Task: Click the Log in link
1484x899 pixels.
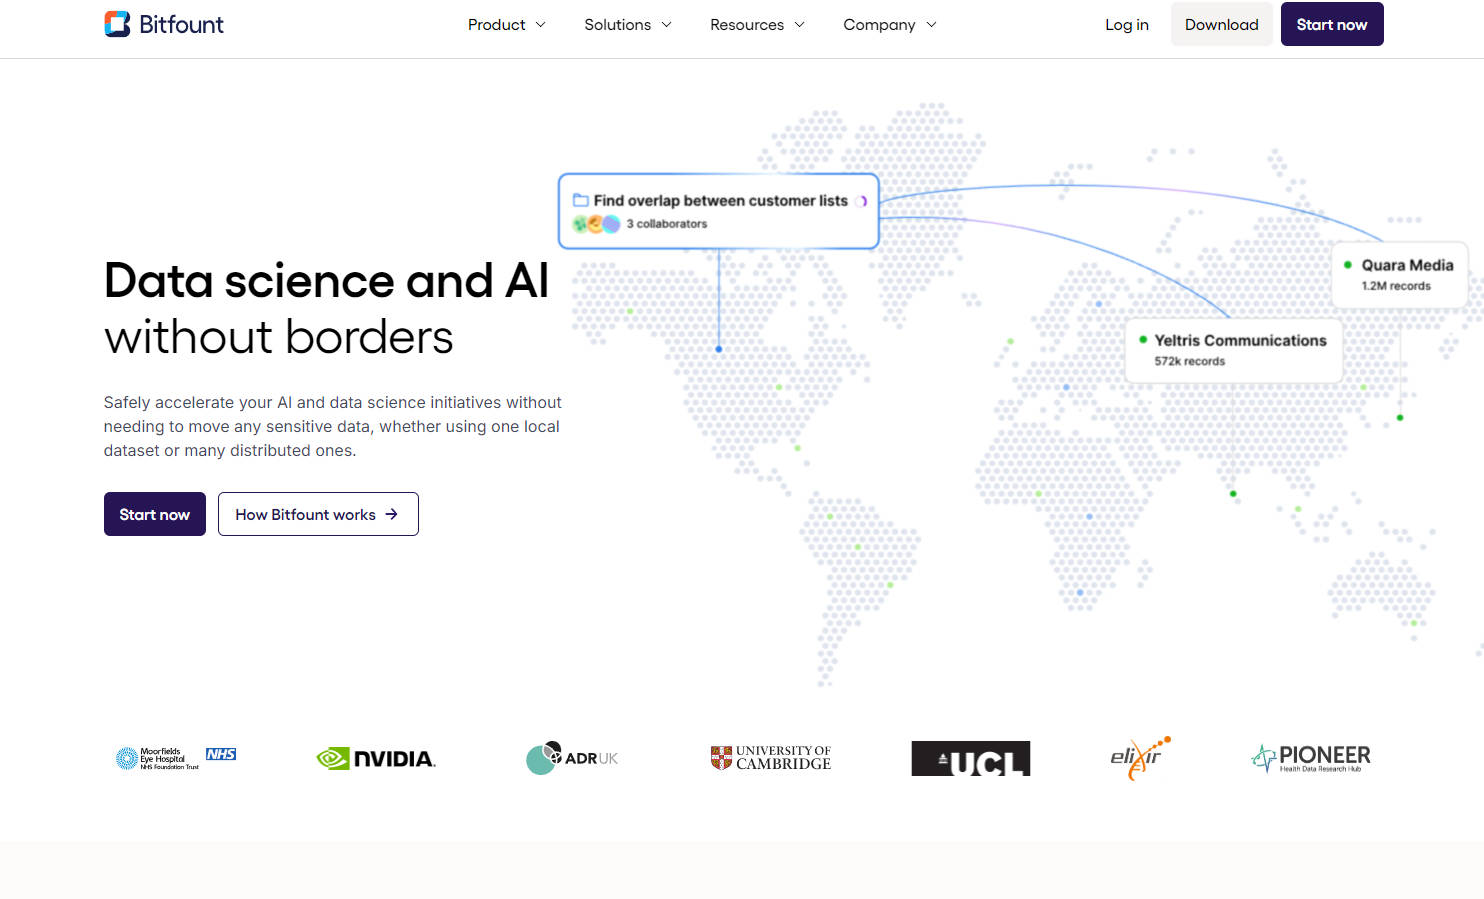Action: [x=1126, y=24]
